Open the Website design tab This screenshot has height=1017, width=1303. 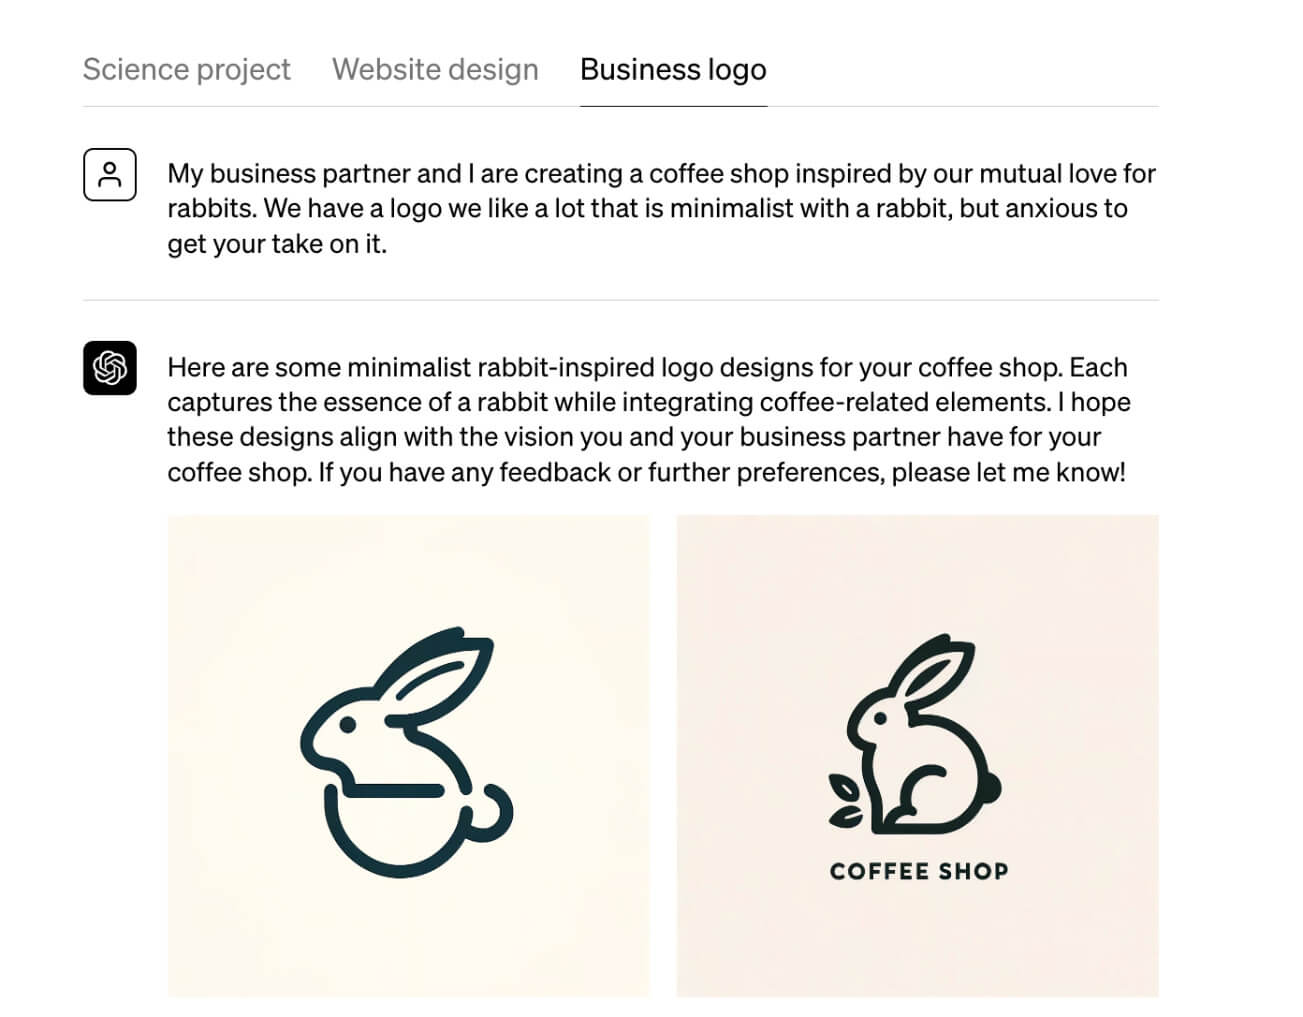tap(435, 69)
